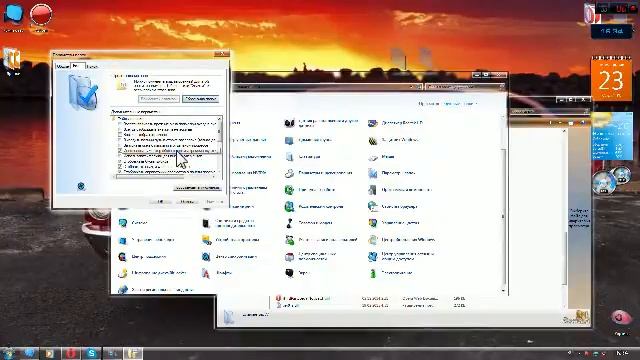Open Экран (Display) item with black monitor icon

coord(297,273)
